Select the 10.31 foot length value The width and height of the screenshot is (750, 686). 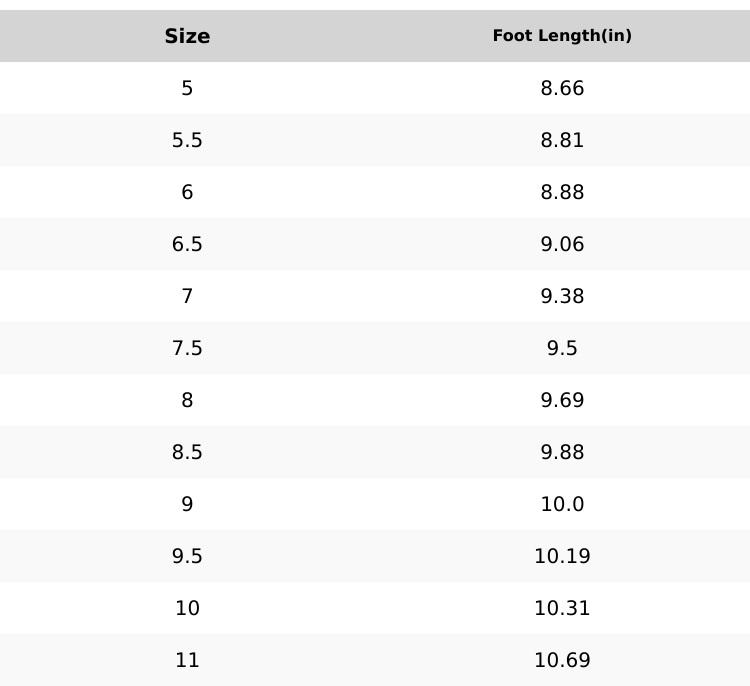[562, 608]
